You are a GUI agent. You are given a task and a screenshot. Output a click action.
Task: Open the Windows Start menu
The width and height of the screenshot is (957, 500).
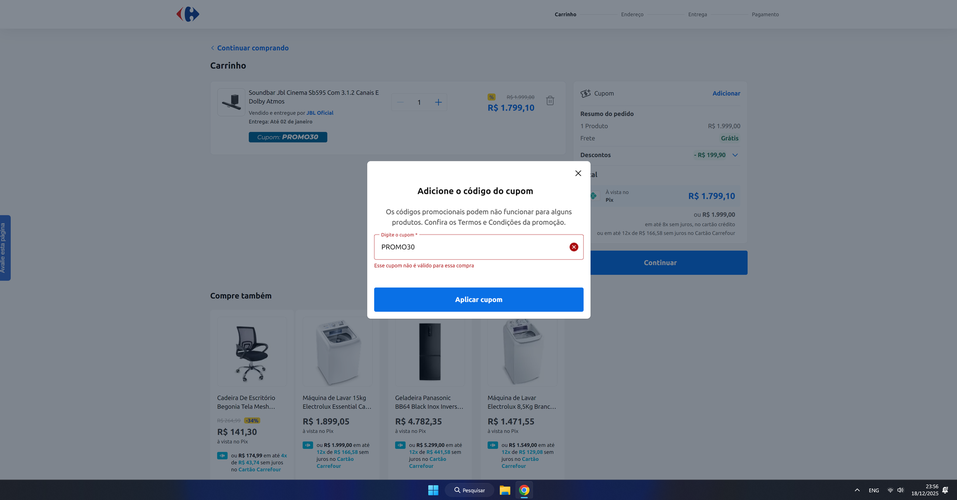pos(433,490)
